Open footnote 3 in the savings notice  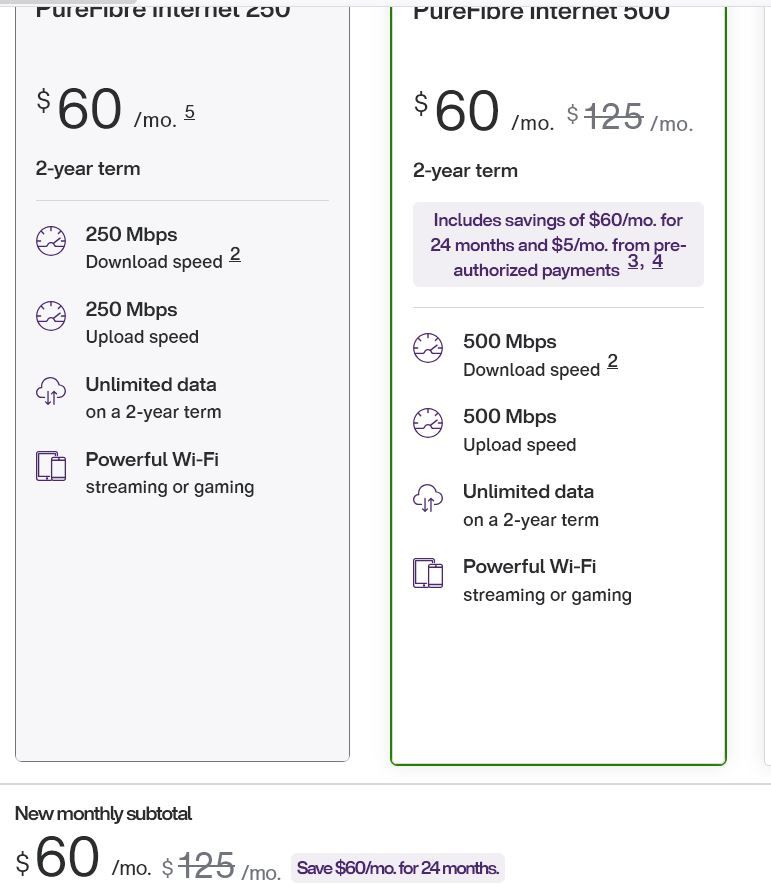point(634,262)
